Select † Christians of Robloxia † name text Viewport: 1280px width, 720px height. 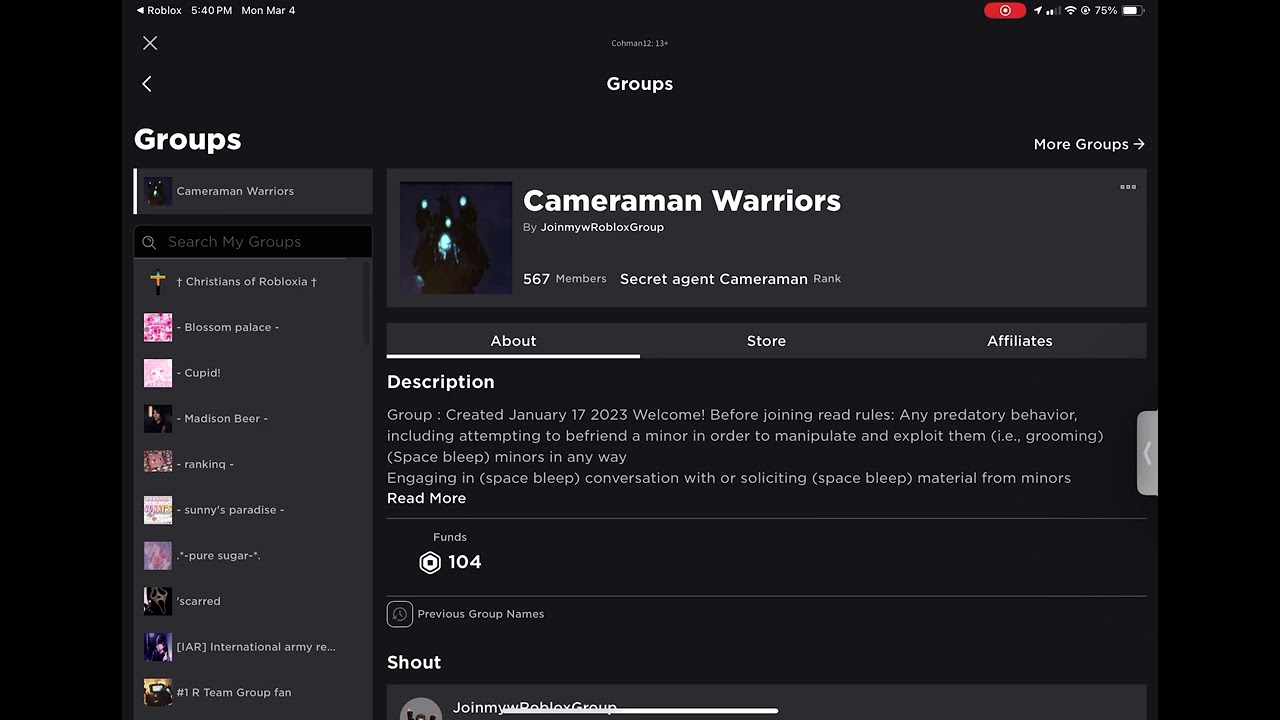click(x=246, y=282)
